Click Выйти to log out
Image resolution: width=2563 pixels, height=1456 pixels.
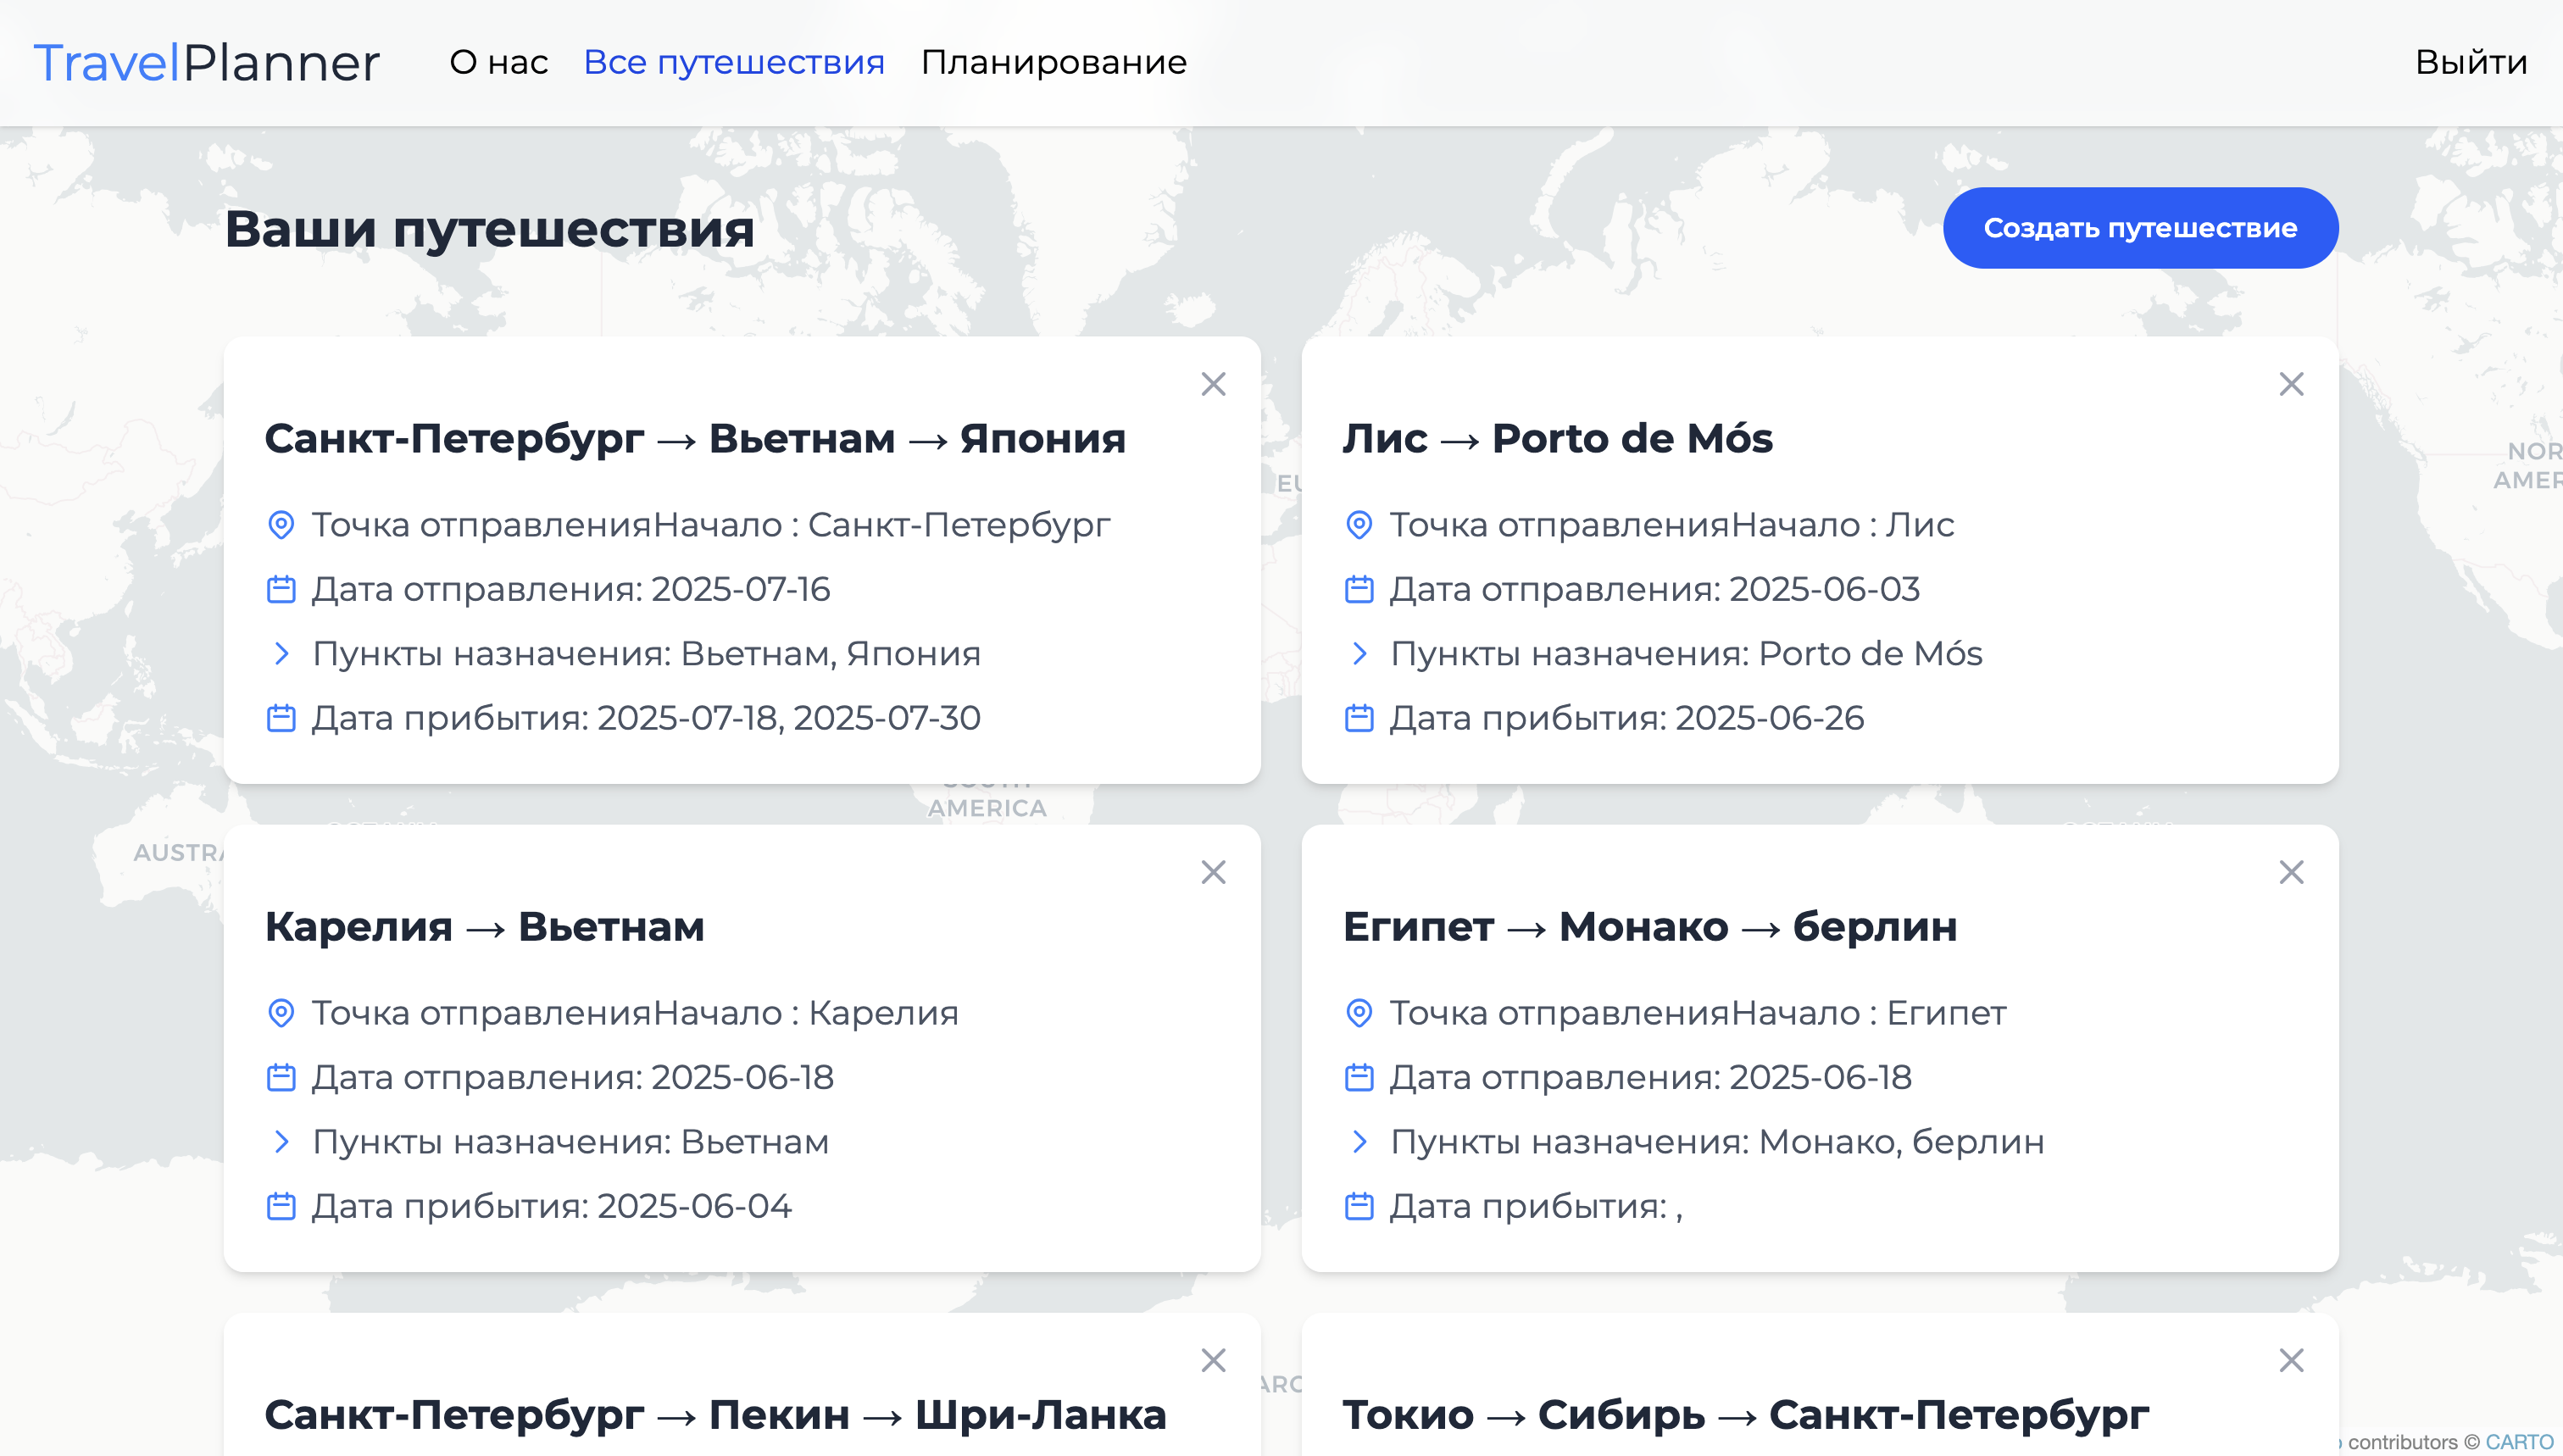click(2471, 62)
